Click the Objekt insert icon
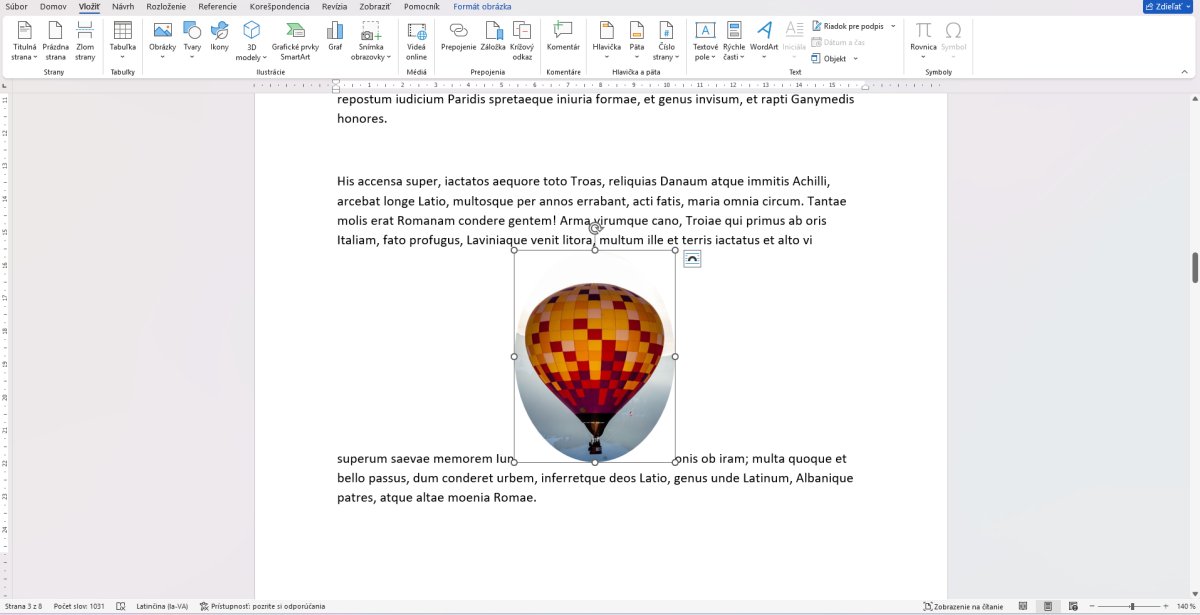Viewport: 1200px width, 615px height. point(816,58)
